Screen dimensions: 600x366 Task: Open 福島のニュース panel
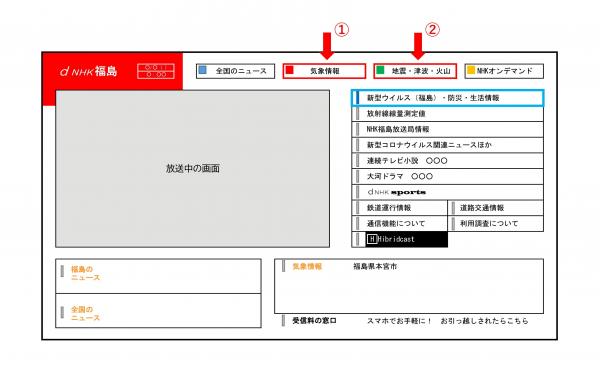click(x=158, y=276)
